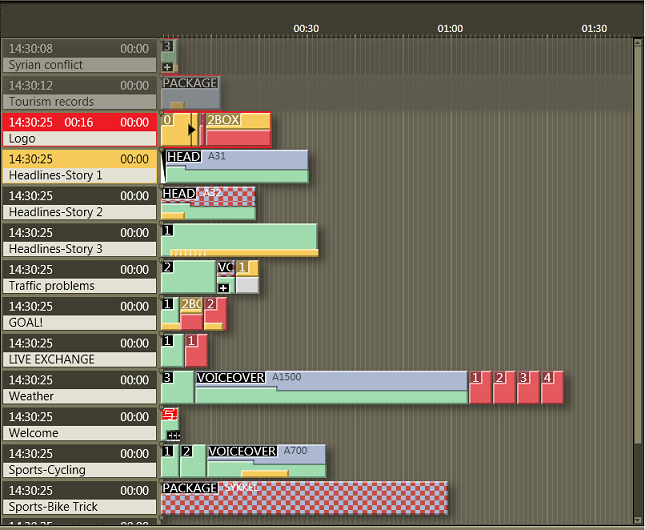Image resolution: width=645 pixels, height=530 pixels.
Task: Select the 2BOX block in Logo row
Action: pyautogui.click(x=238, y=130)
